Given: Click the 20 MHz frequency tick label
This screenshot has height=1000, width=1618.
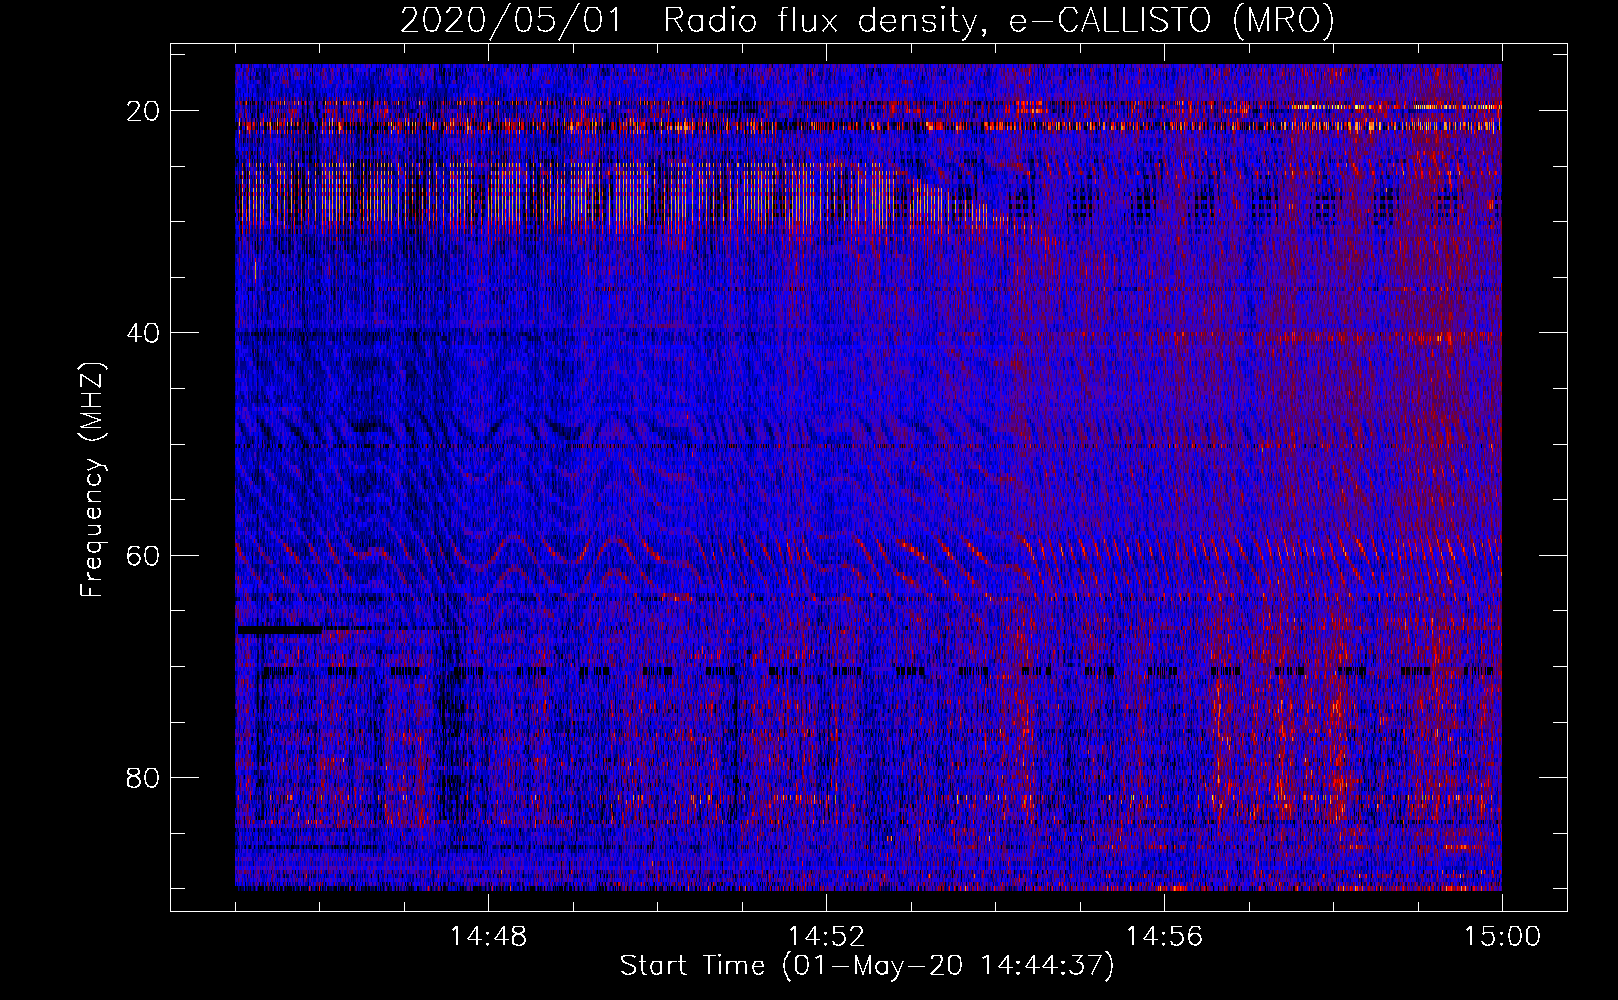Looking at the screenshot, I should coord(144,111).
